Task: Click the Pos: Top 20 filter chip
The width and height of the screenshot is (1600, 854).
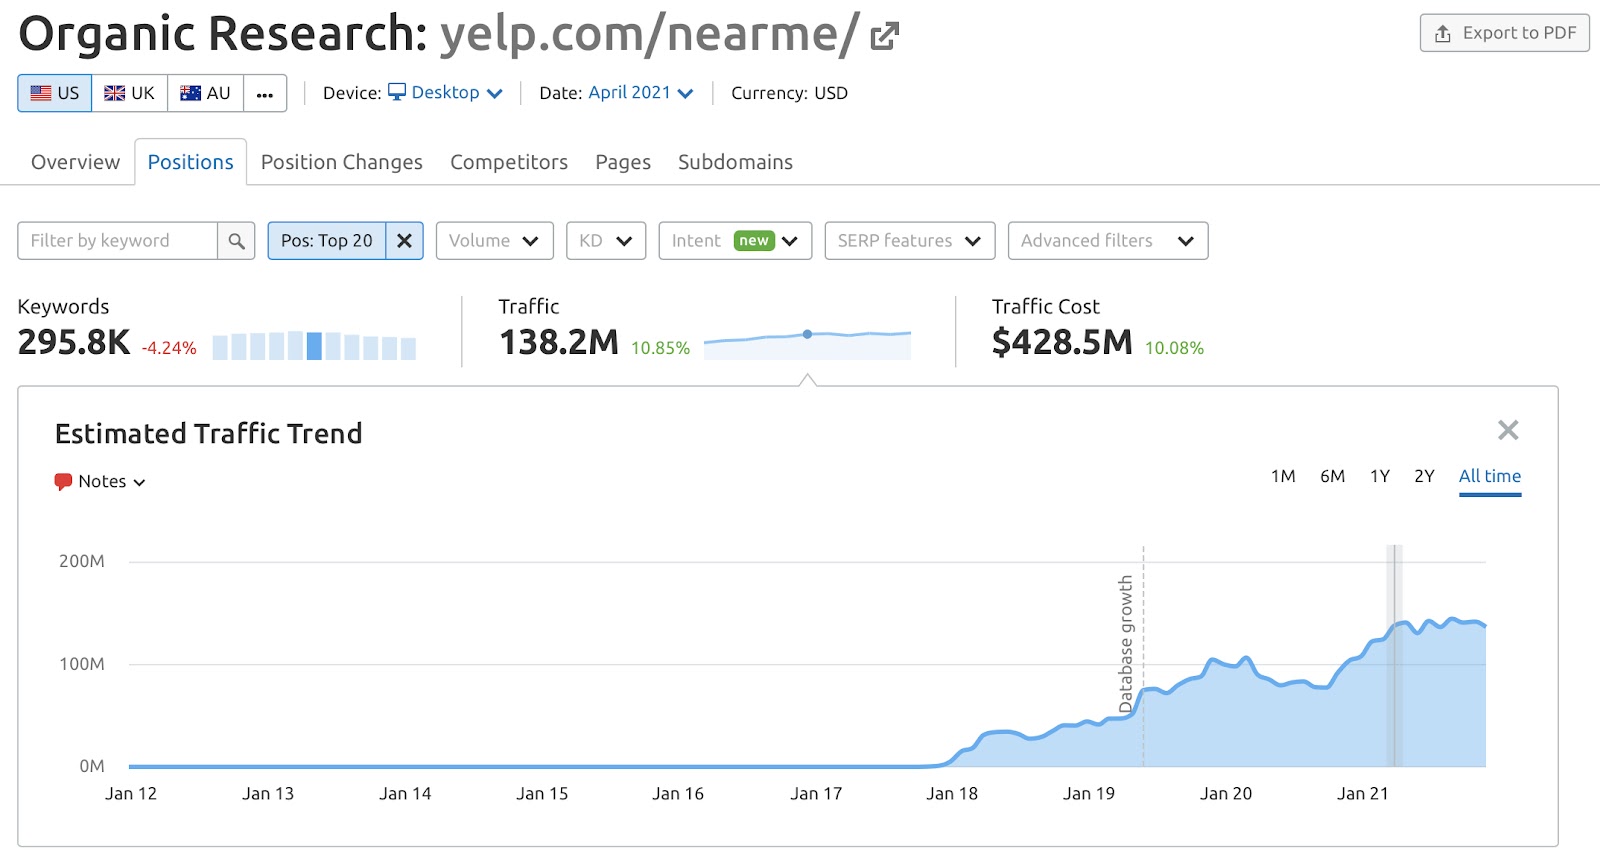Action: (327, 241)
